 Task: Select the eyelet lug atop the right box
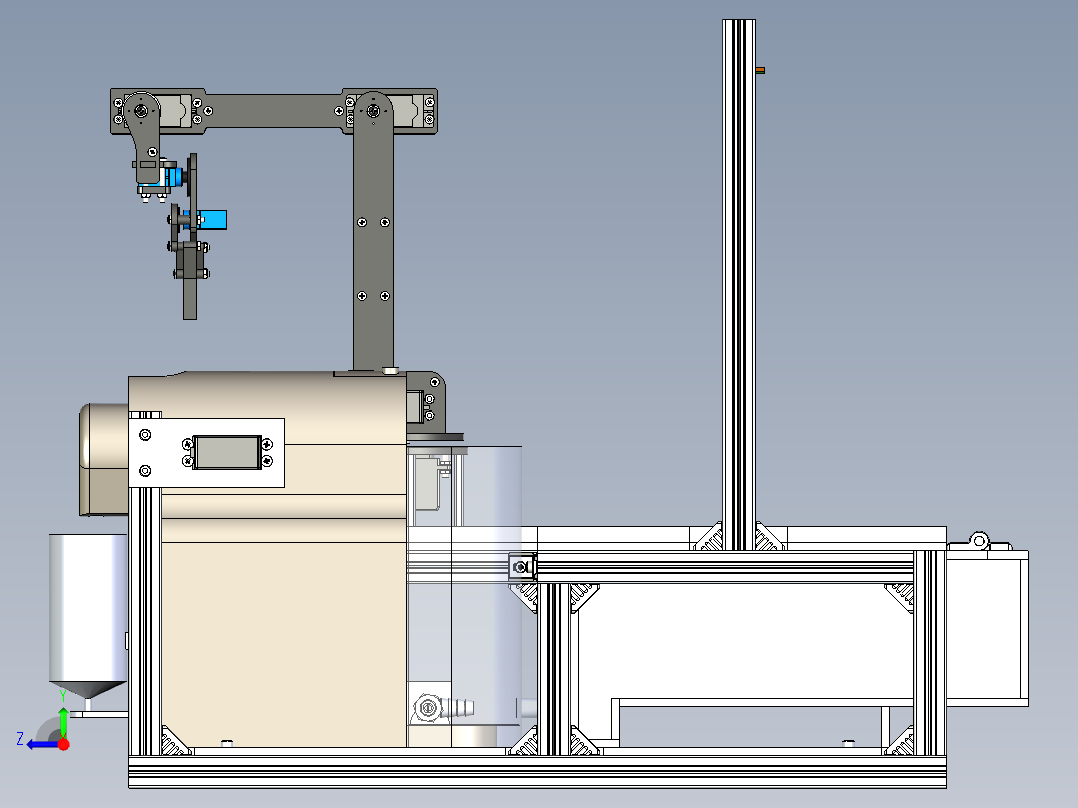[x=979, y=540]
